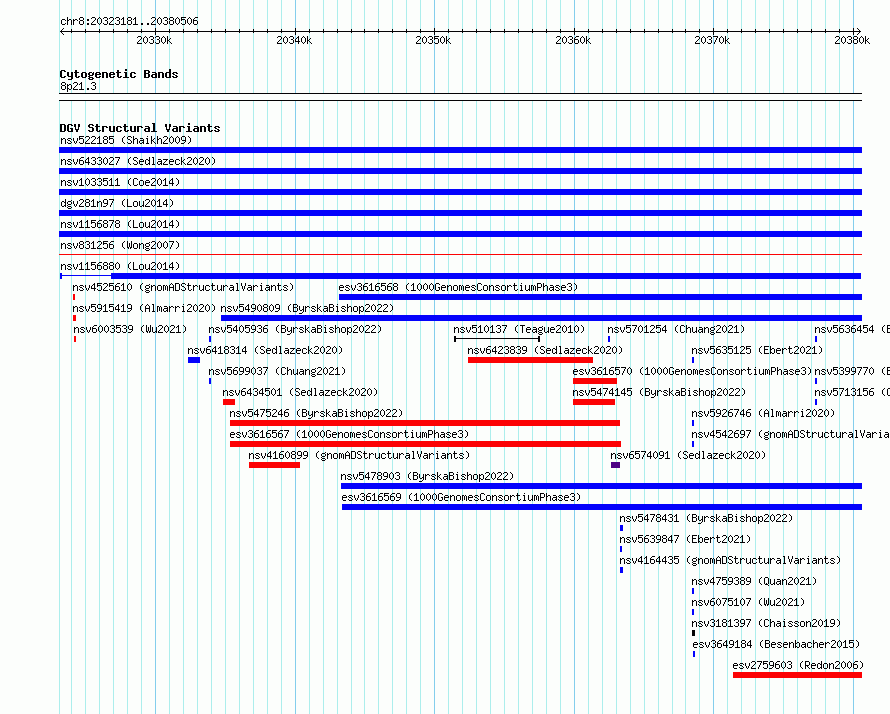Open esv2759603 (Redon2006) label
The image size is (890, 714).
point(798,665)
